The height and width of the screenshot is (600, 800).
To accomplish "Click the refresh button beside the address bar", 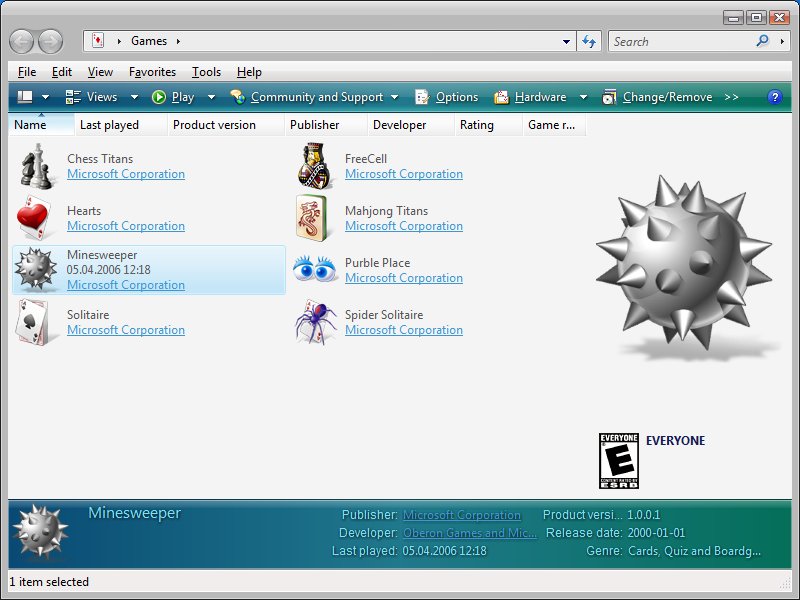I will pos(589,41).
